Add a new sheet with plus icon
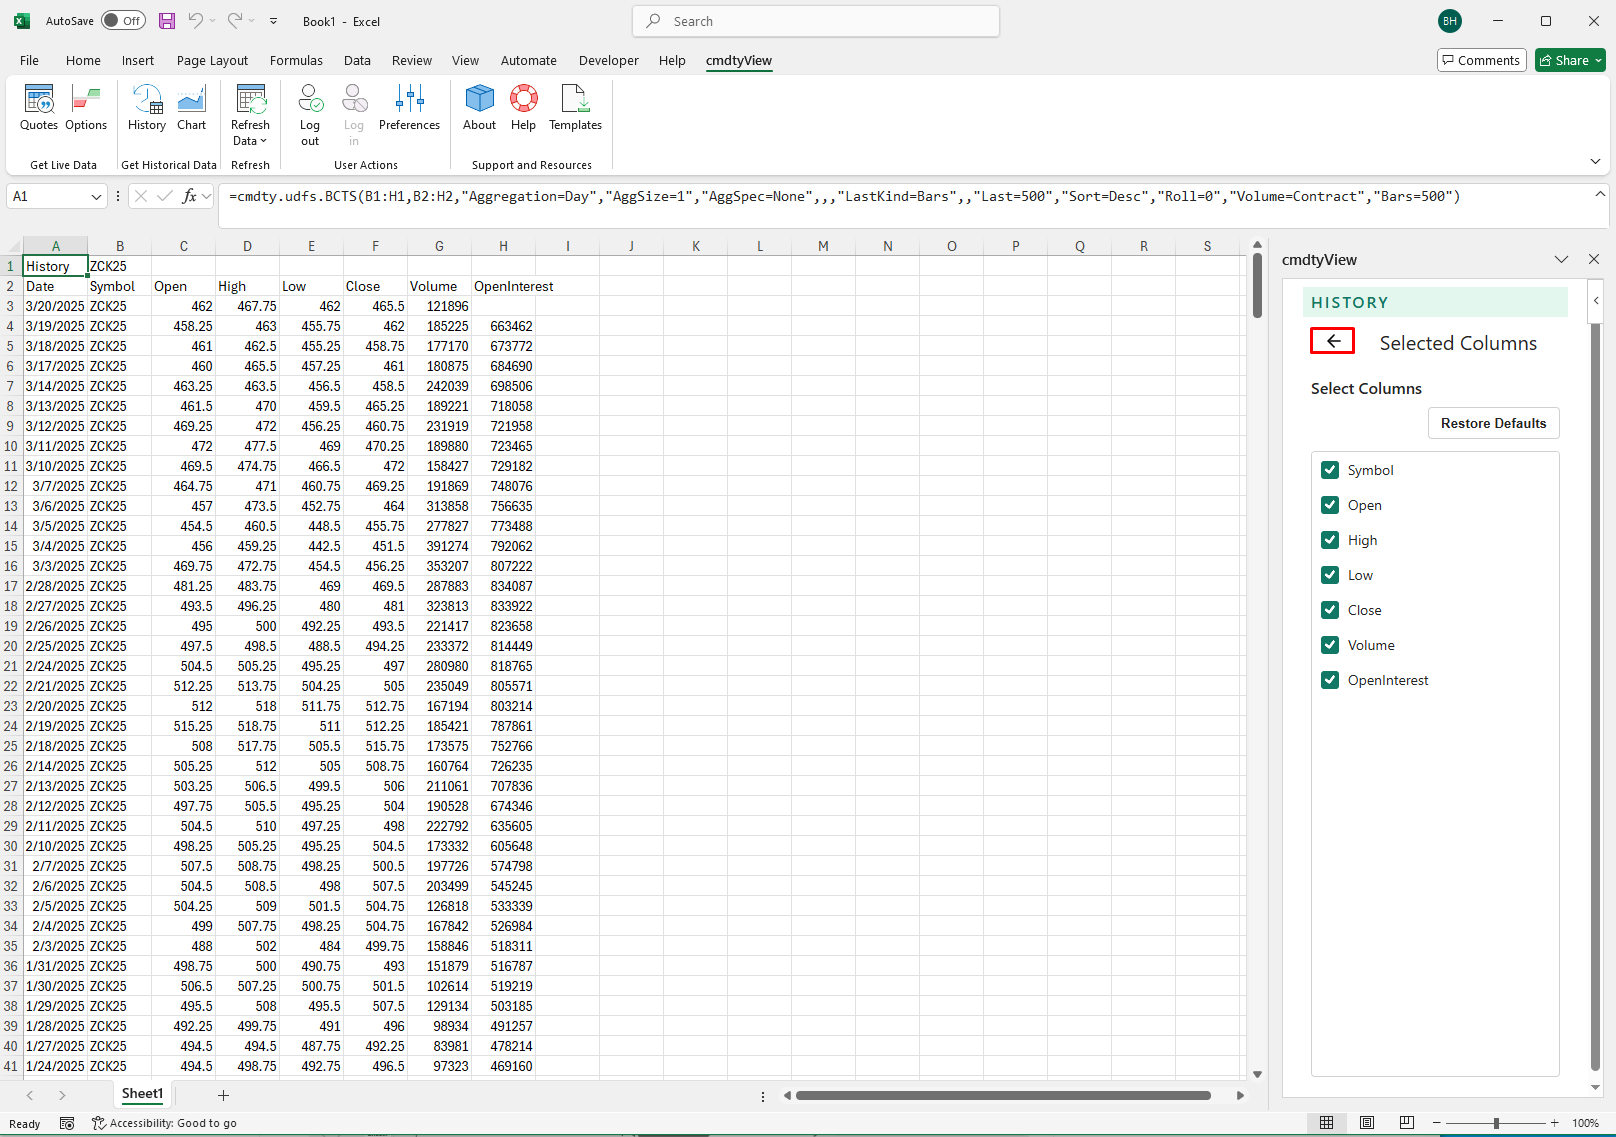1616x1137 pixels. 223,1095
